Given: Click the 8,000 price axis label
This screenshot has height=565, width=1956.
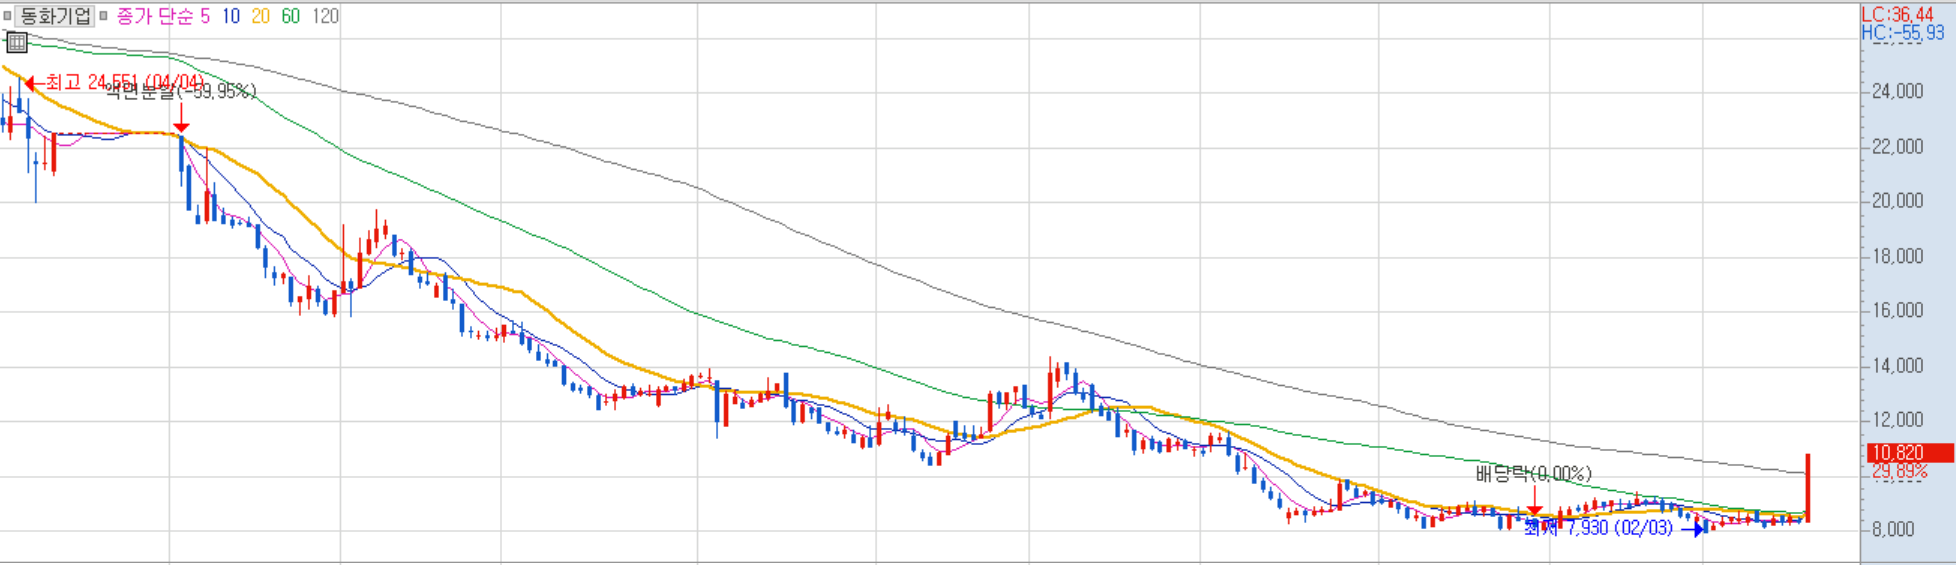Looking at the screenshot, I should point(1893,530).
